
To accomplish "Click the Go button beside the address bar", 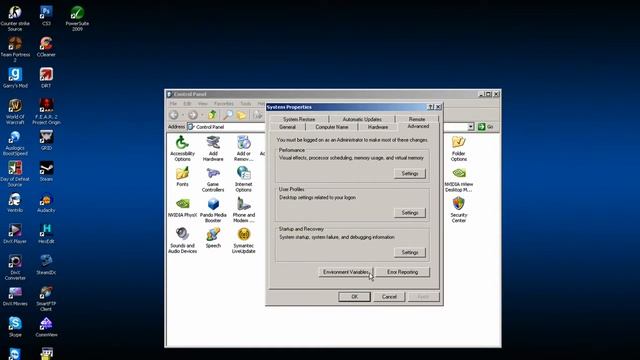I will coord(486,127).
